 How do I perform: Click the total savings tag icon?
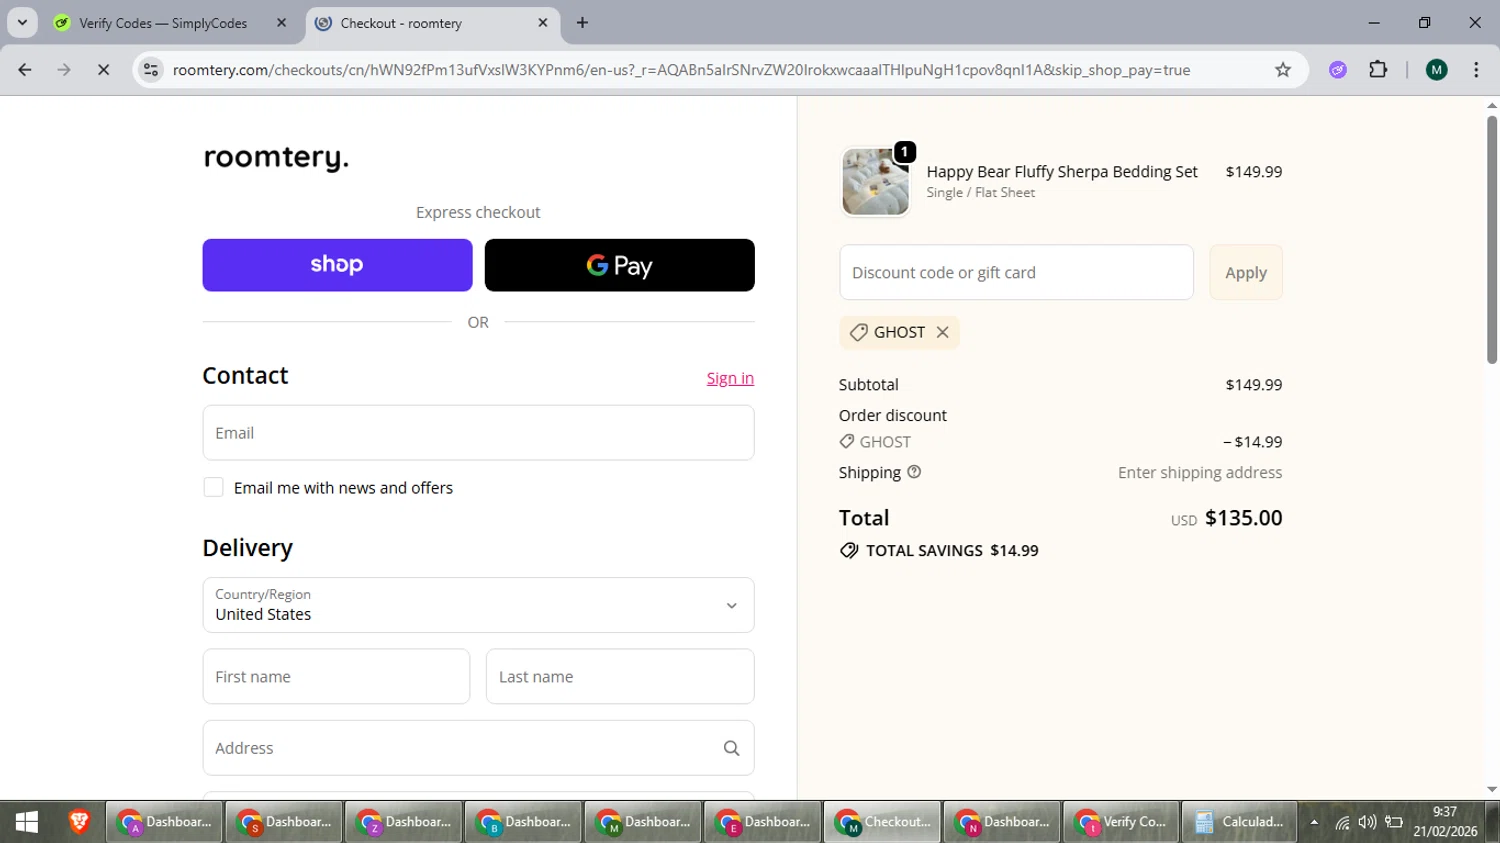click(849, 551)
